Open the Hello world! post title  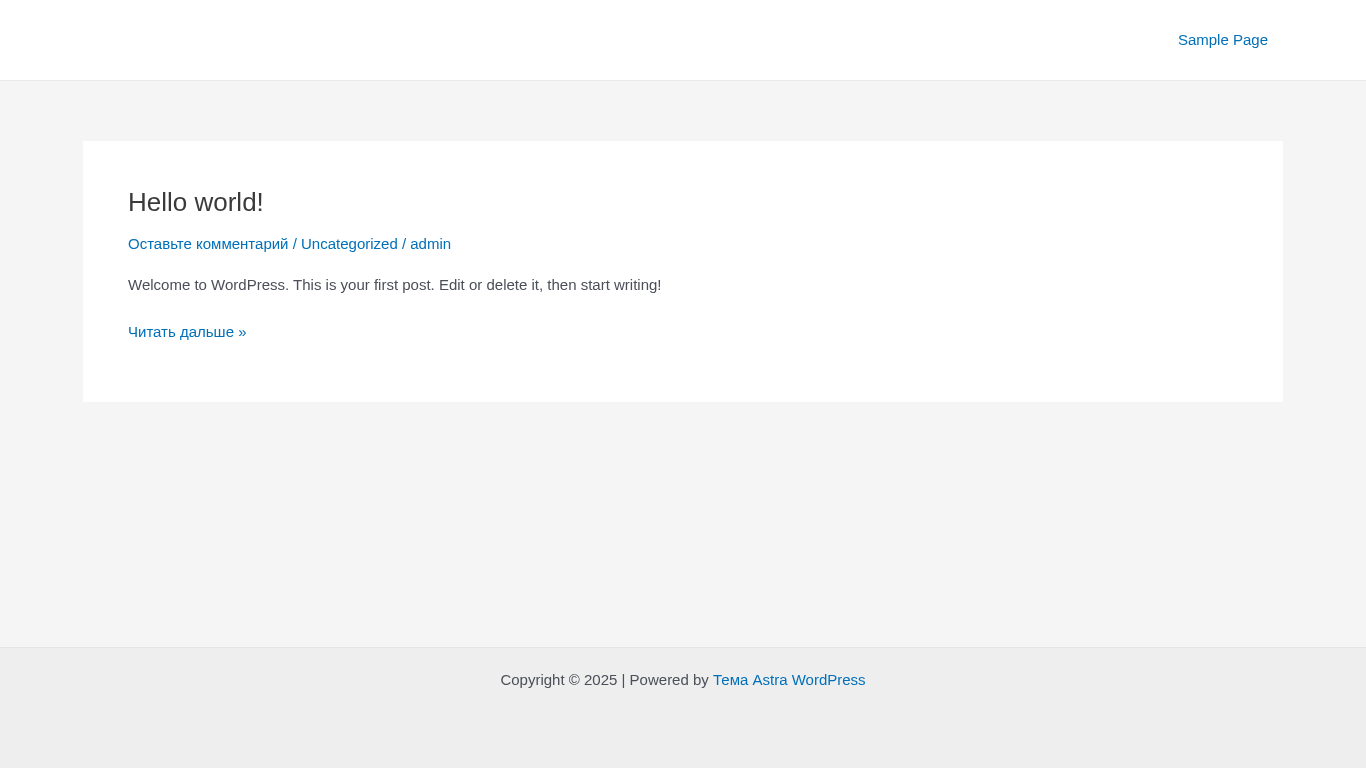[196, 202]
